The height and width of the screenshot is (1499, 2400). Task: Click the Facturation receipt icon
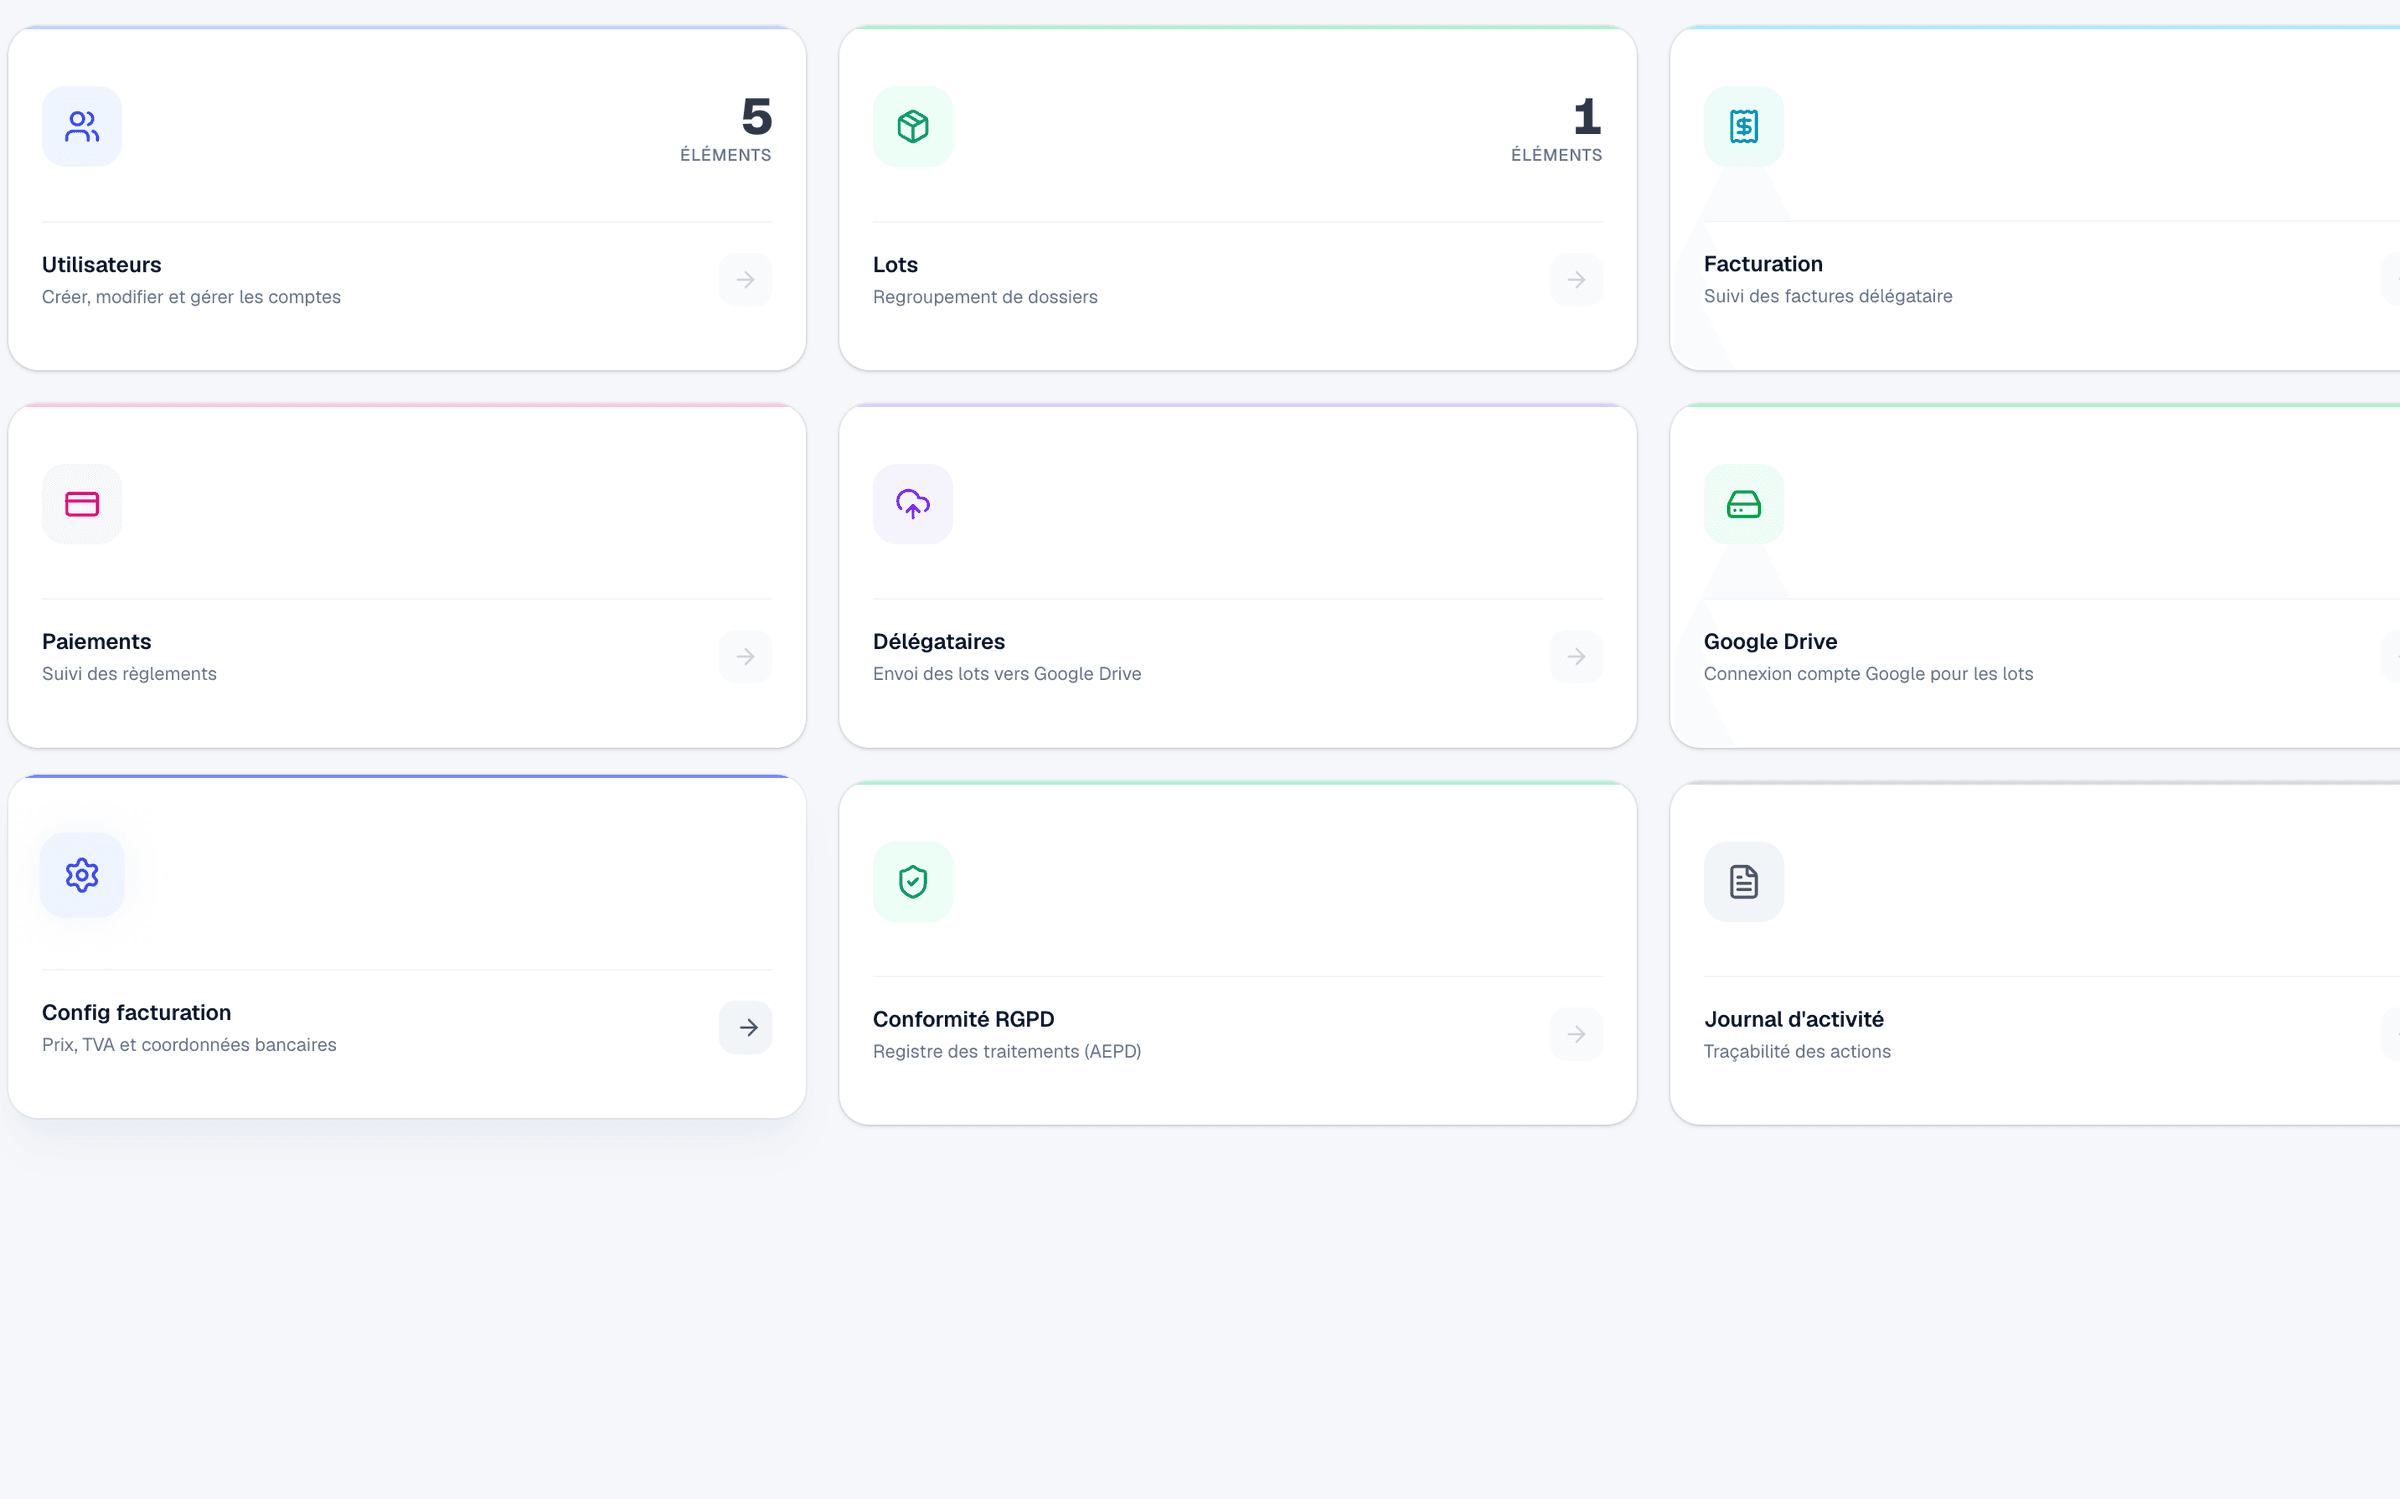1744,126
